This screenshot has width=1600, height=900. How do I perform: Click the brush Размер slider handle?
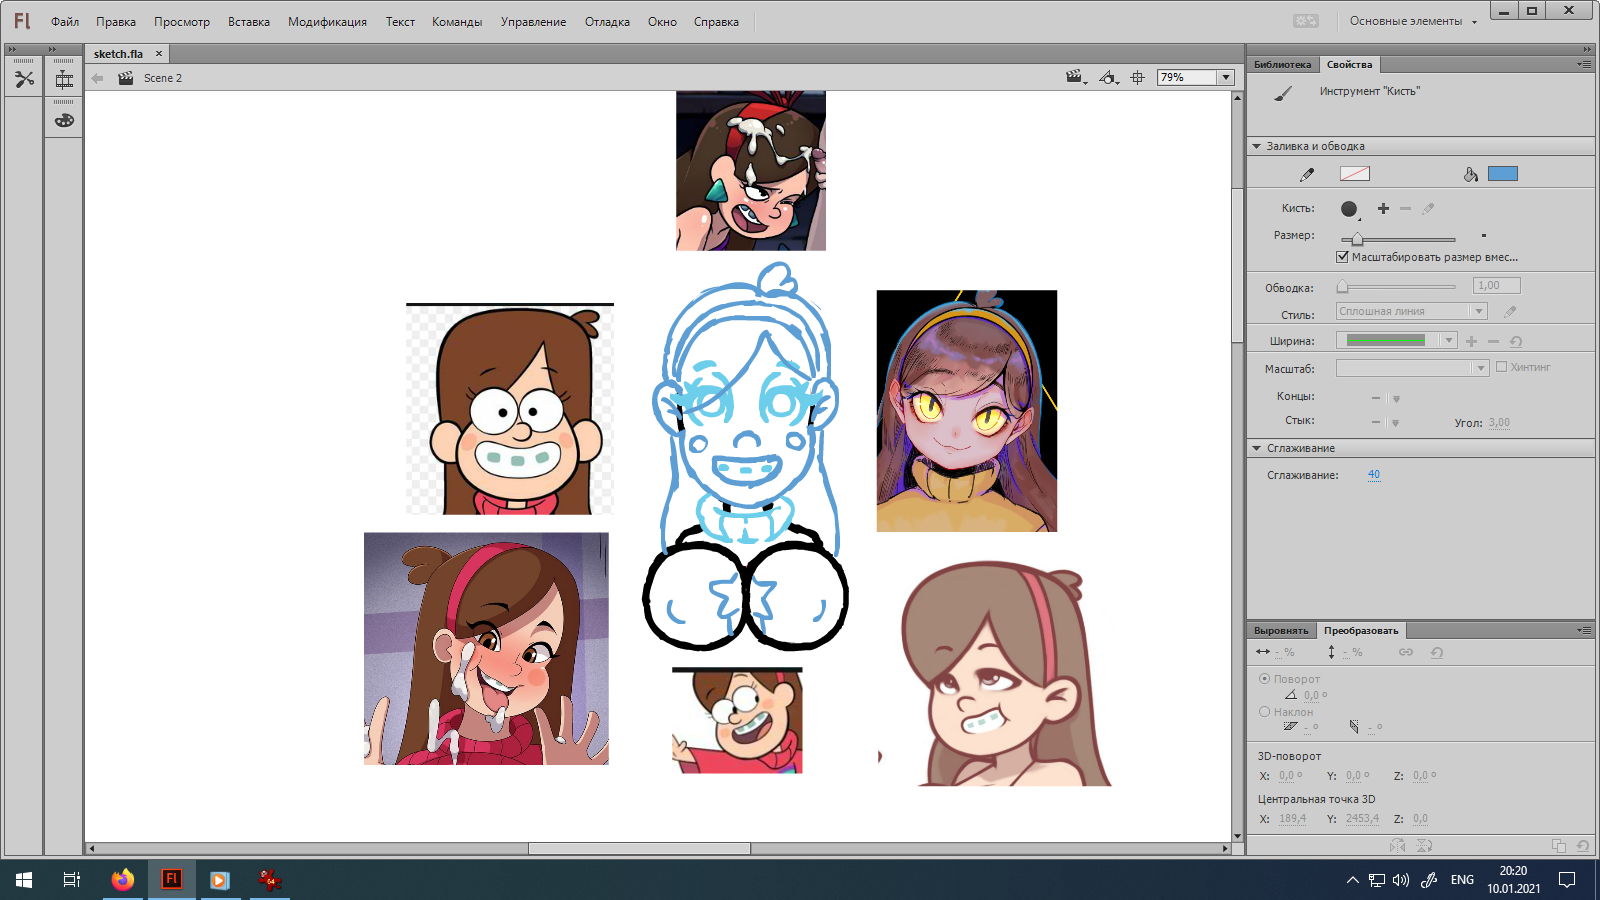[x=1357, y=239]
